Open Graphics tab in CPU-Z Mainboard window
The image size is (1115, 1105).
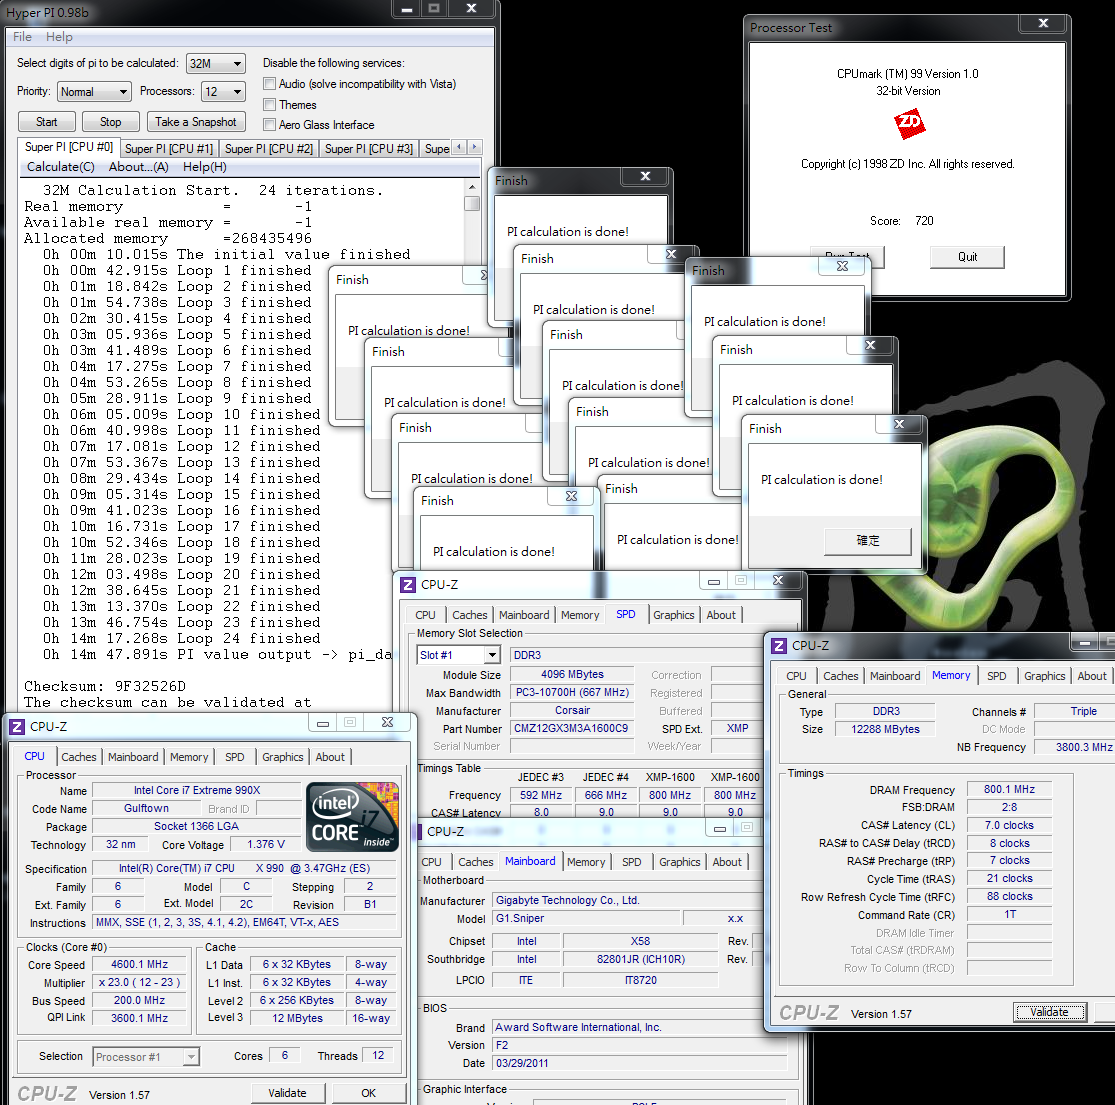coord(679,862)
